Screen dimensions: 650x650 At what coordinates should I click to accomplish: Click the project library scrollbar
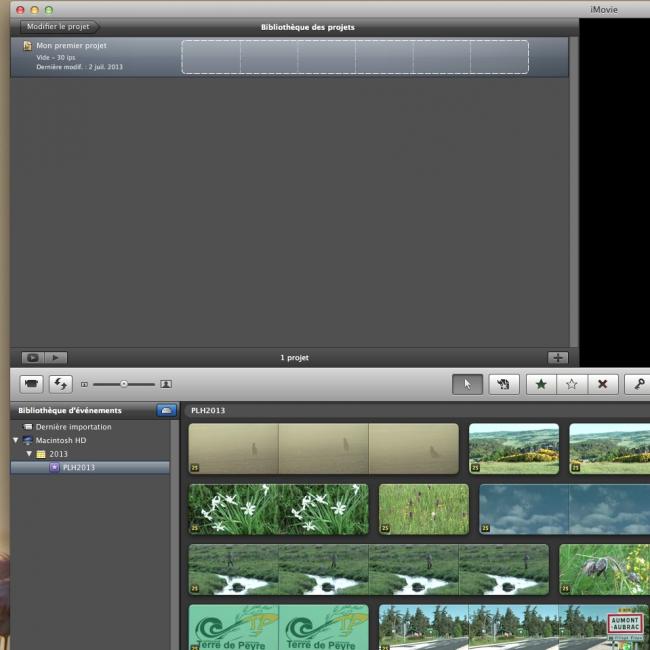pos(574,192)
